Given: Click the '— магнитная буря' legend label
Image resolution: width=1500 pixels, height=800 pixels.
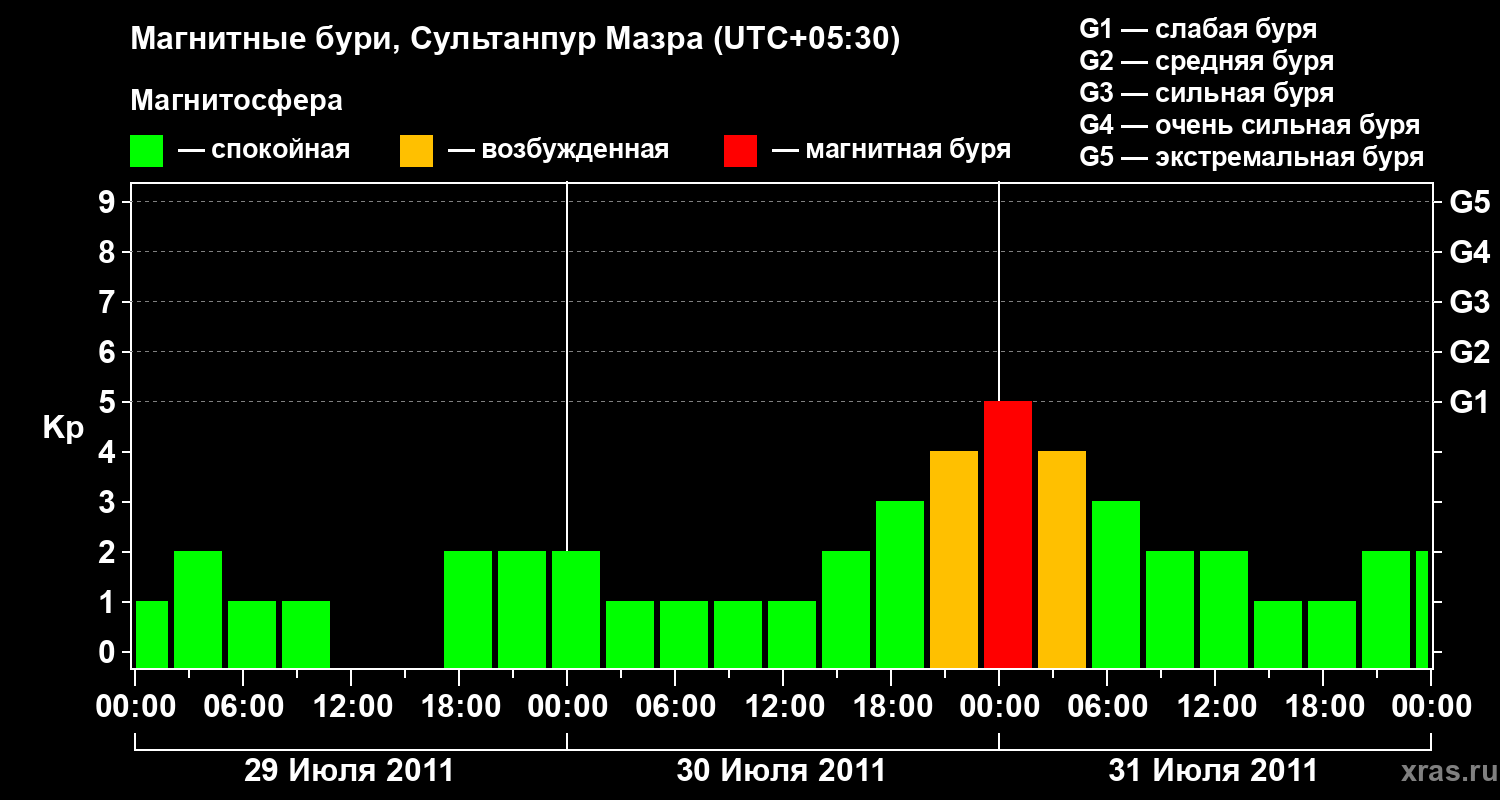Looking at the screenshot, I should pos(892,151).
